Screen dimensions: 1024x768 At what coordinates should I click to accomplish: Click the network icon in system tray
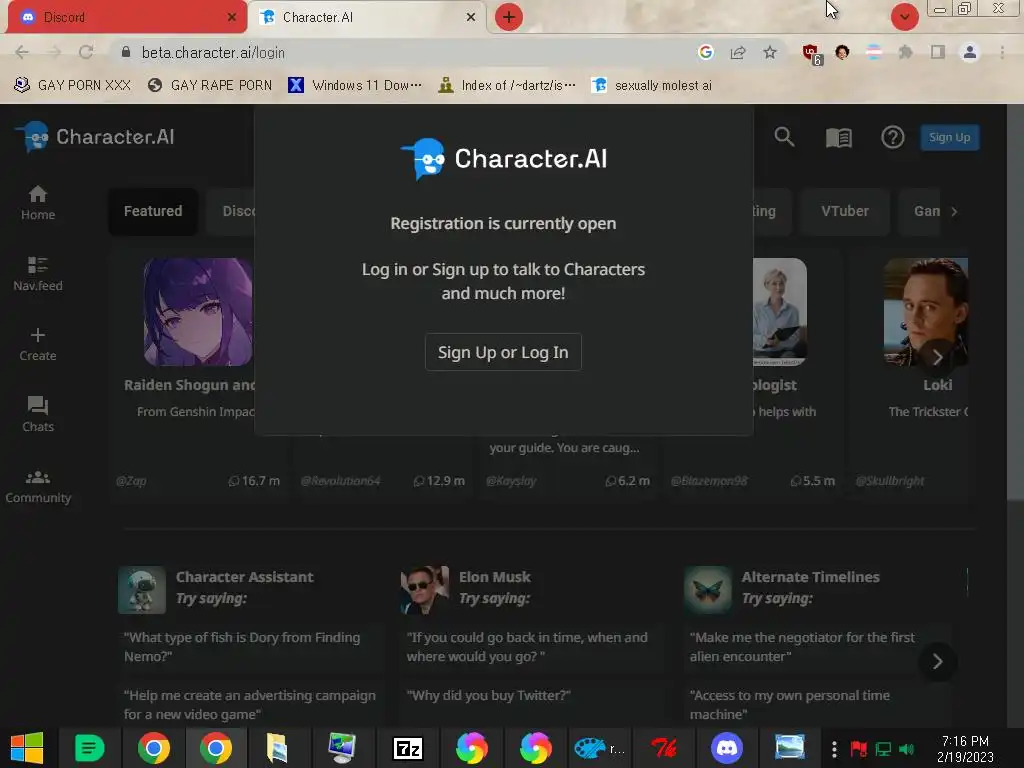(883, 749)
